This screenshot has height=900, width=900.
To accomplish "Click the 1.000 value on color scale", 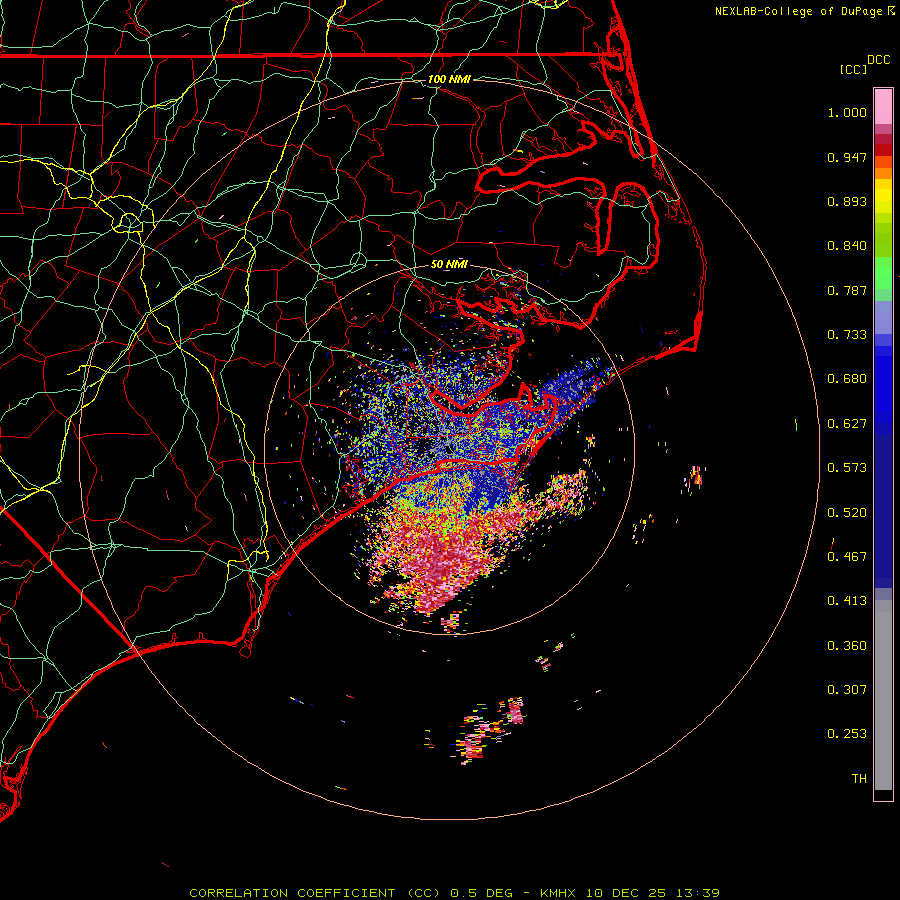I will click(847, 112).
